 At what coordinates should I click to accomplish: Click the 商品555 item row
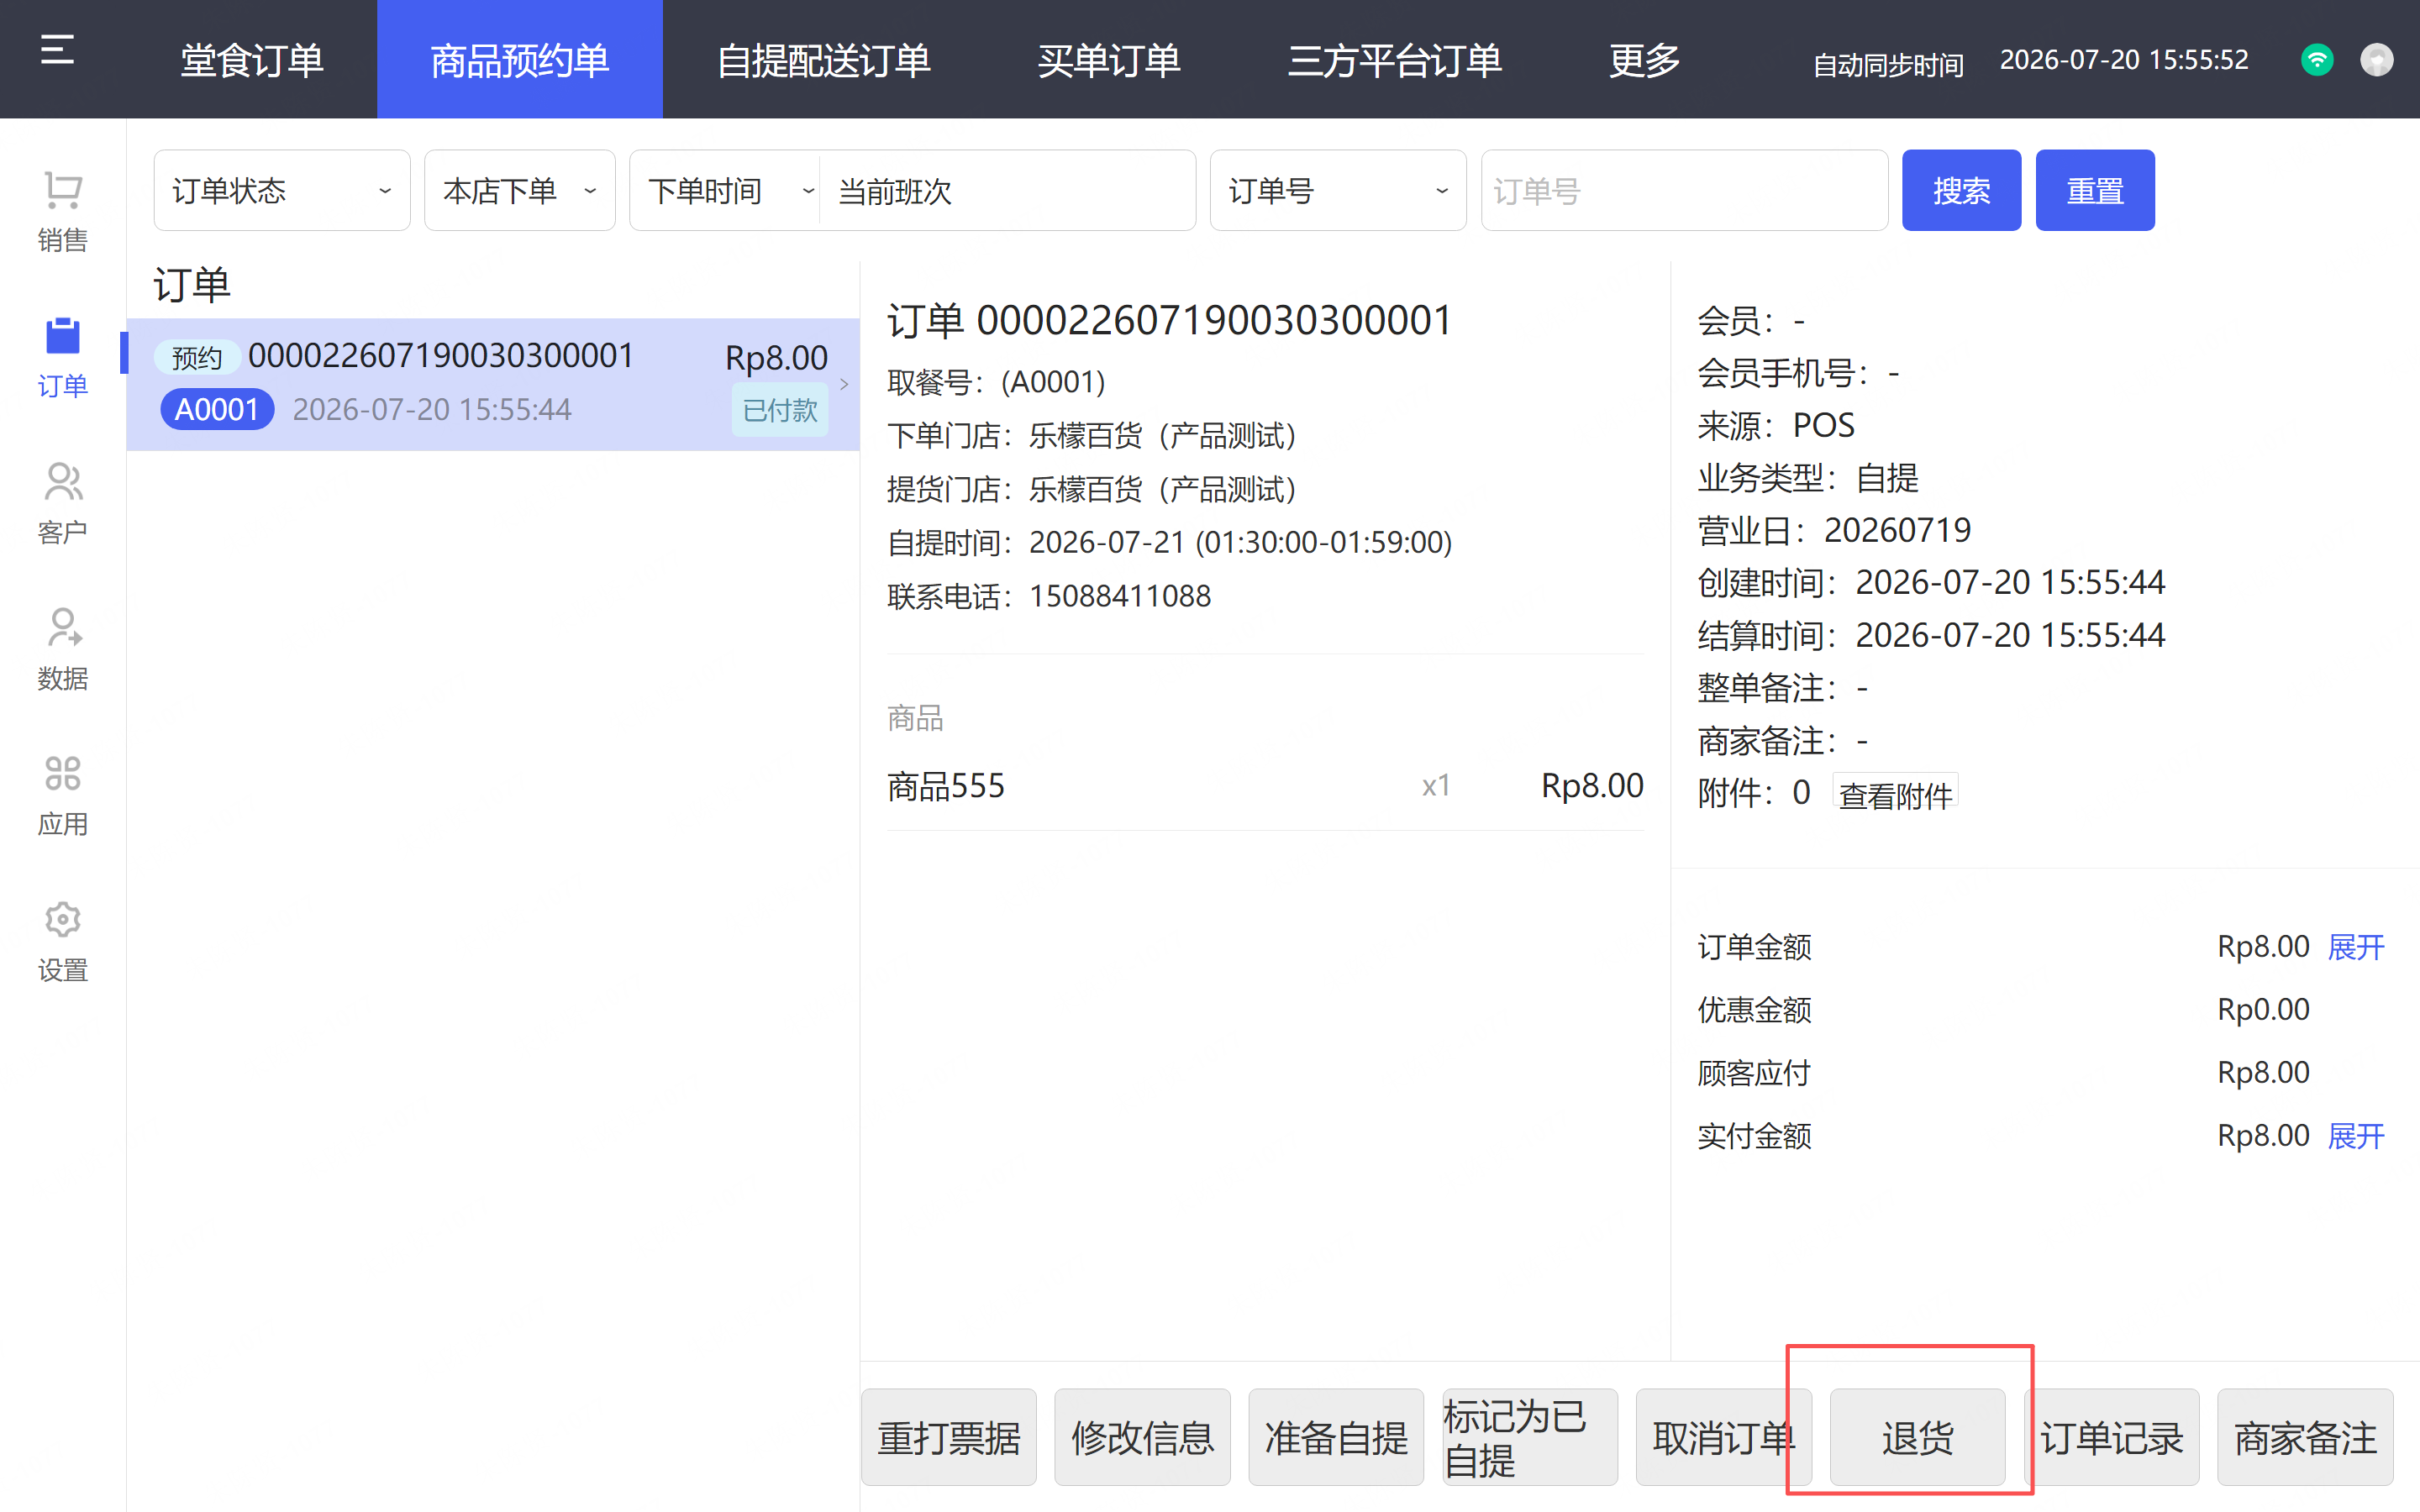click(x=1265, y=786)
